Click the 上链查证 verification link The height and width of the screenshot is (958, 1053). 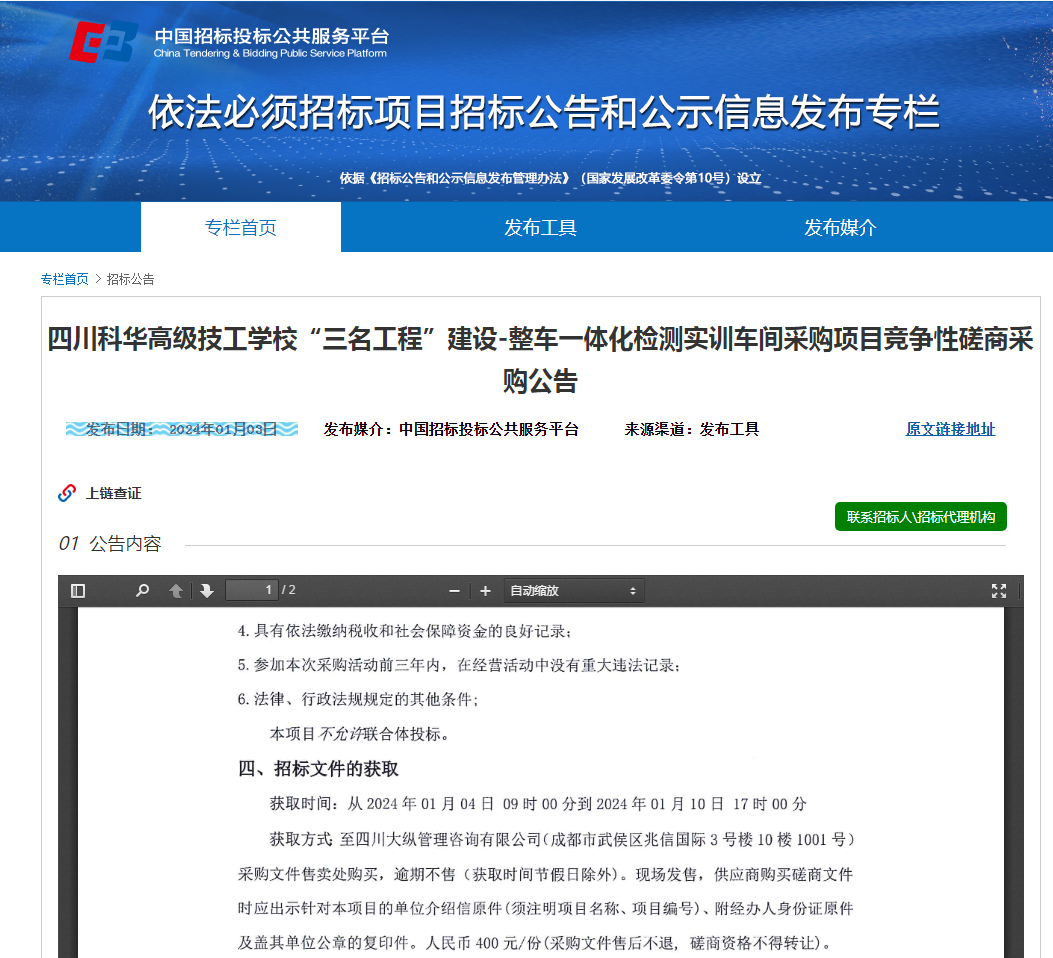(x=113, y=493)
